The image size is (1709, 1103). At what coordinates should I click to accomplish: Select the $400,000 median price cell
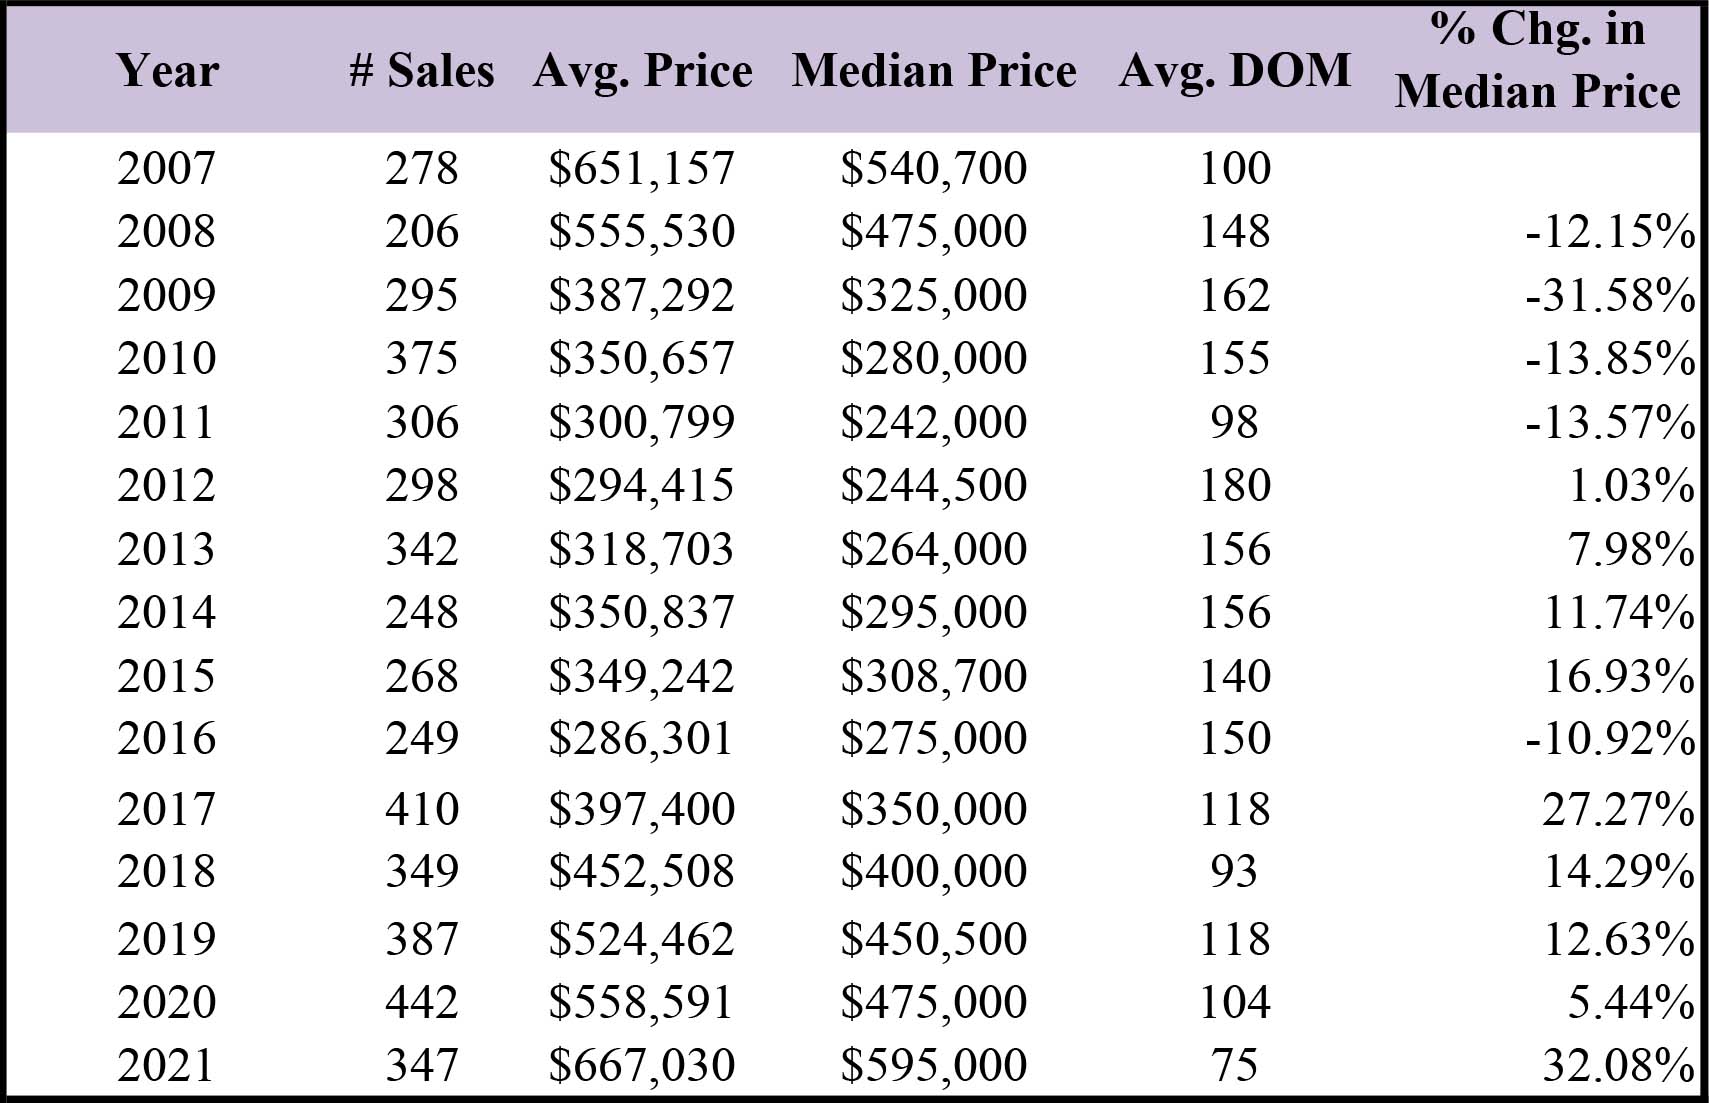pyautogui.click(x=933, y=873)
